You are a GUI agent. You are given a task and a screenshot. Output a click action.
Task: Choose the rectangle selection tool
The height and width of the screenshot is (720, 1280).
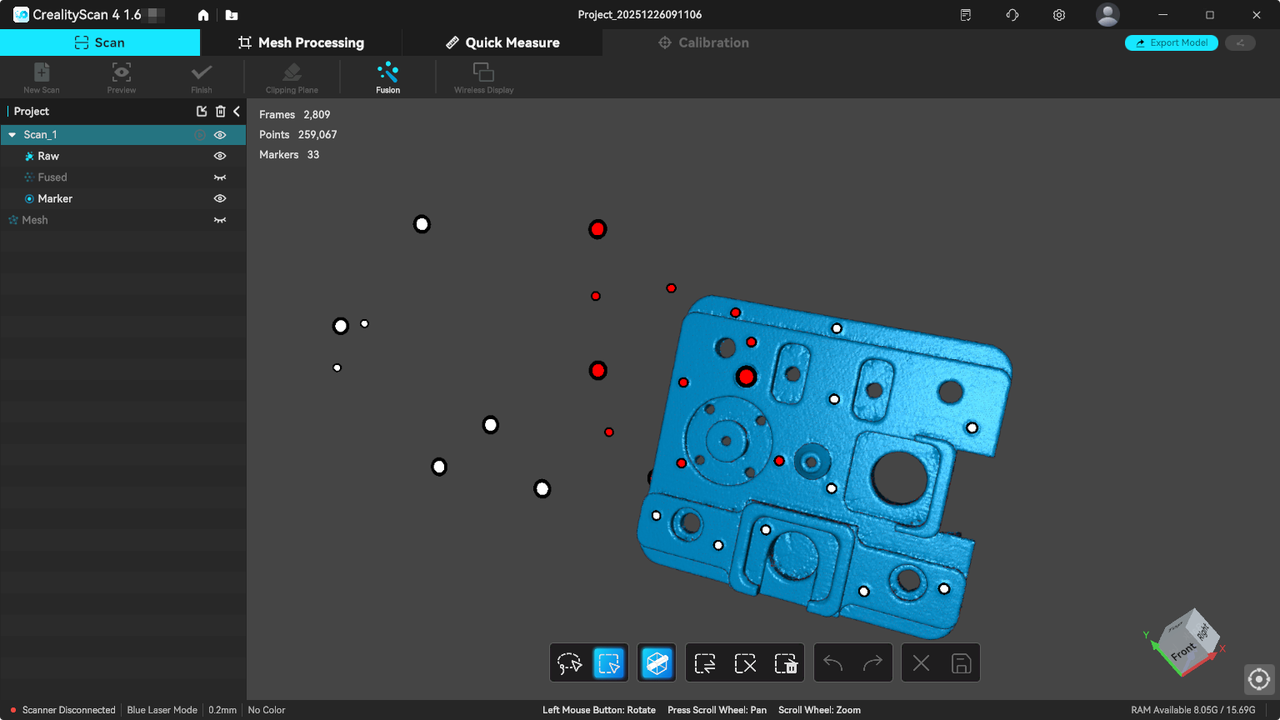click(x=609, y=663)
